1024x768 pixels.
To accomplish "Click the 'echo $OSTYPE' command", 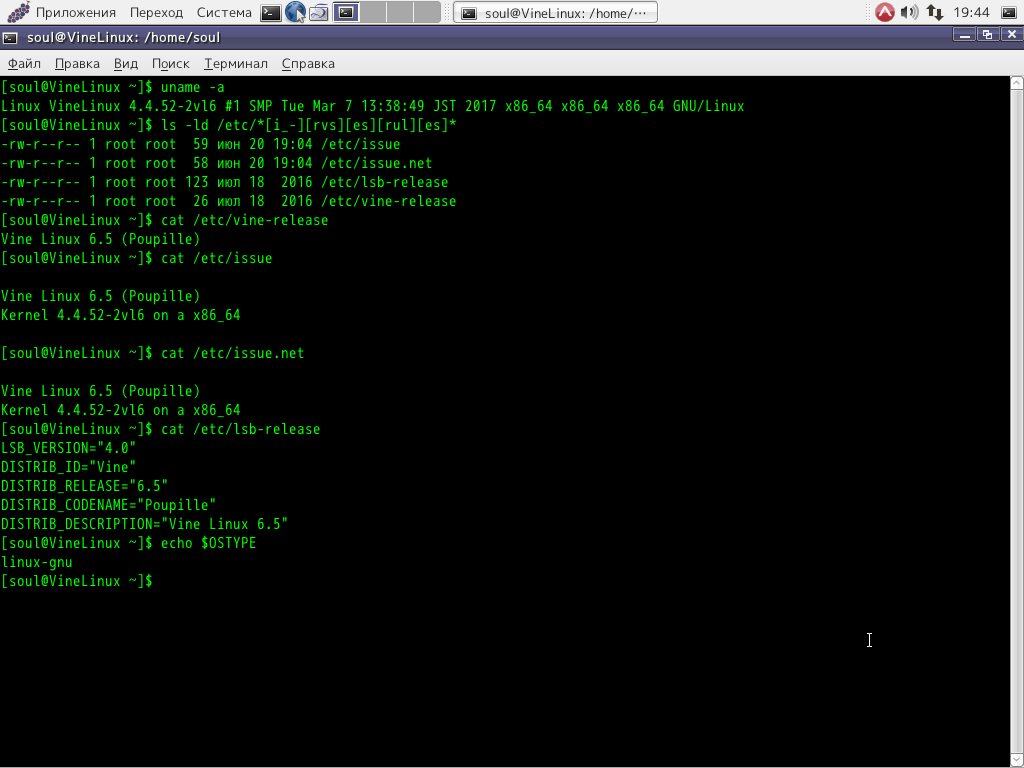I will [x=209, y=543].
